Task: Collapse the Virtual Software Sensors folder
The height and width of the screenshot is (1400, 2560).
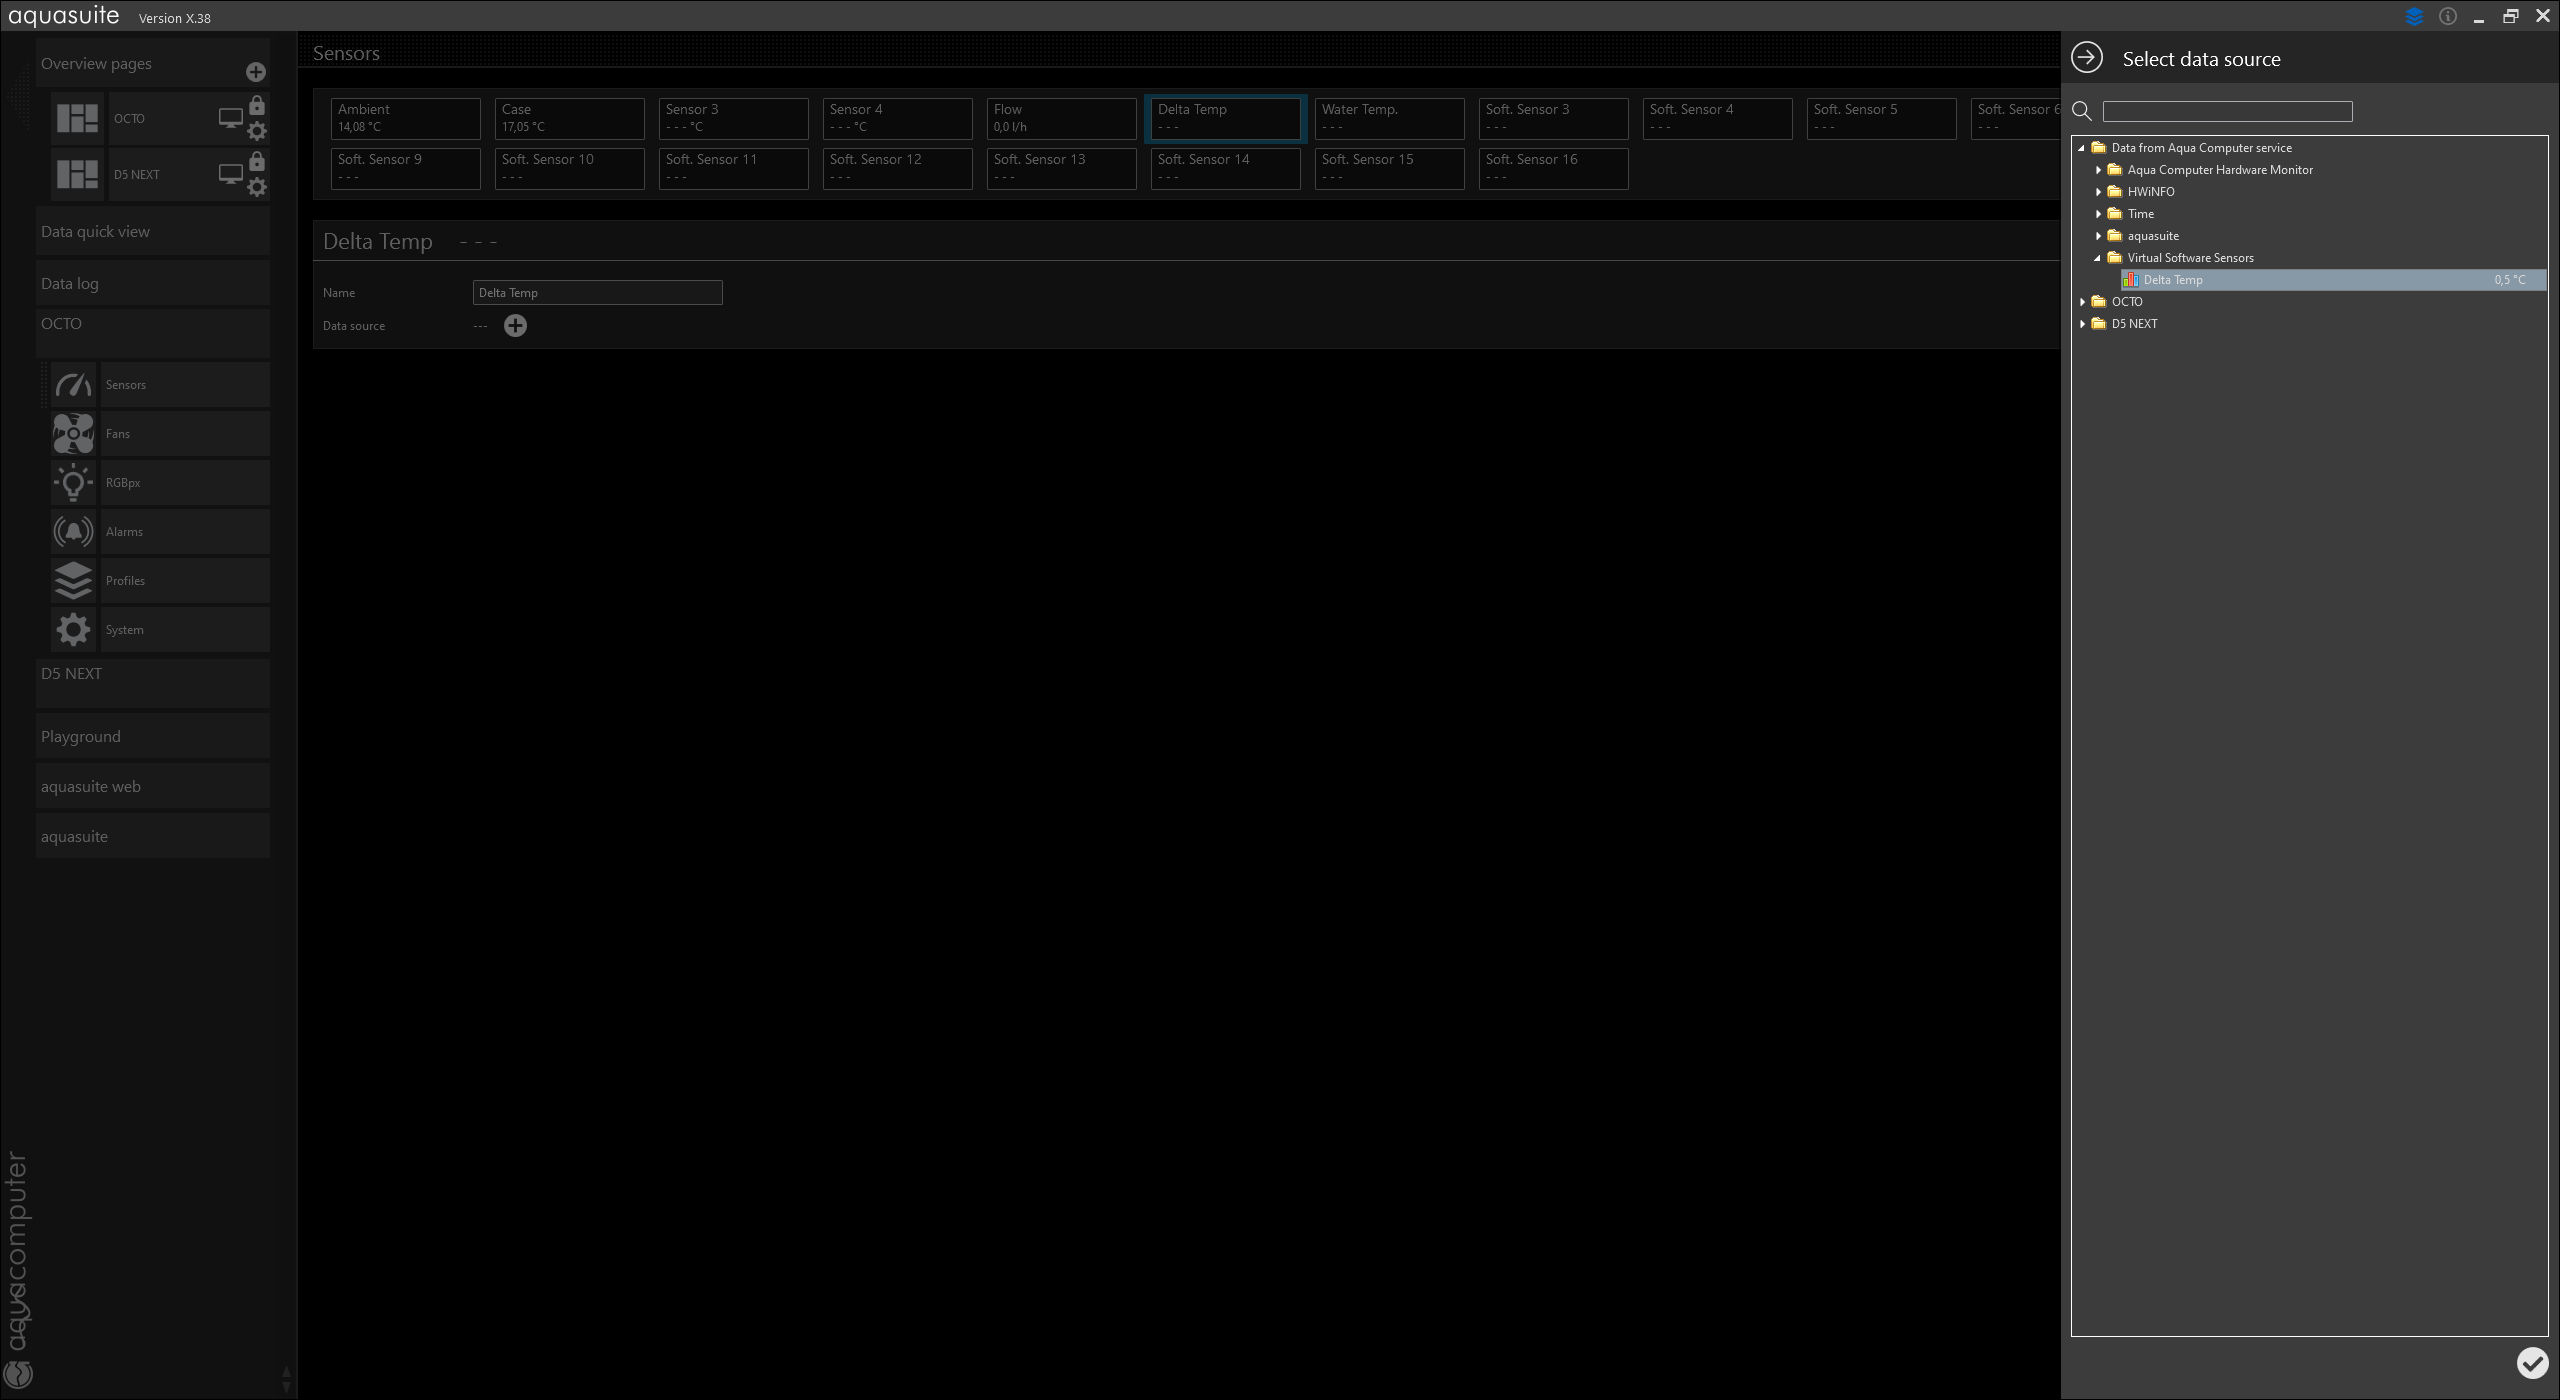Action: point(2098,258)
